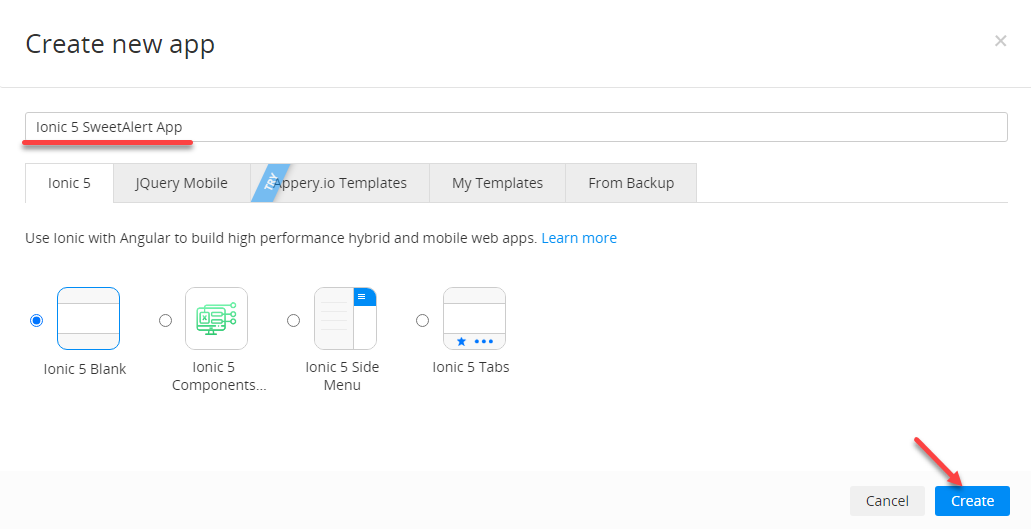Open the Learn more link
The height and width of the screenshot is (529, 1031).
579,238
